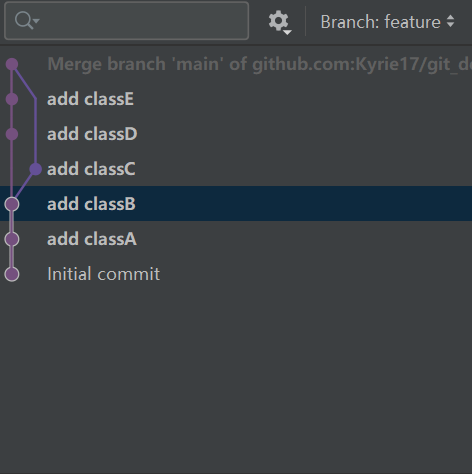This screenshot has height=474, width=472.
Task: Select the add classD commit
Action: [x=236, y=134]
